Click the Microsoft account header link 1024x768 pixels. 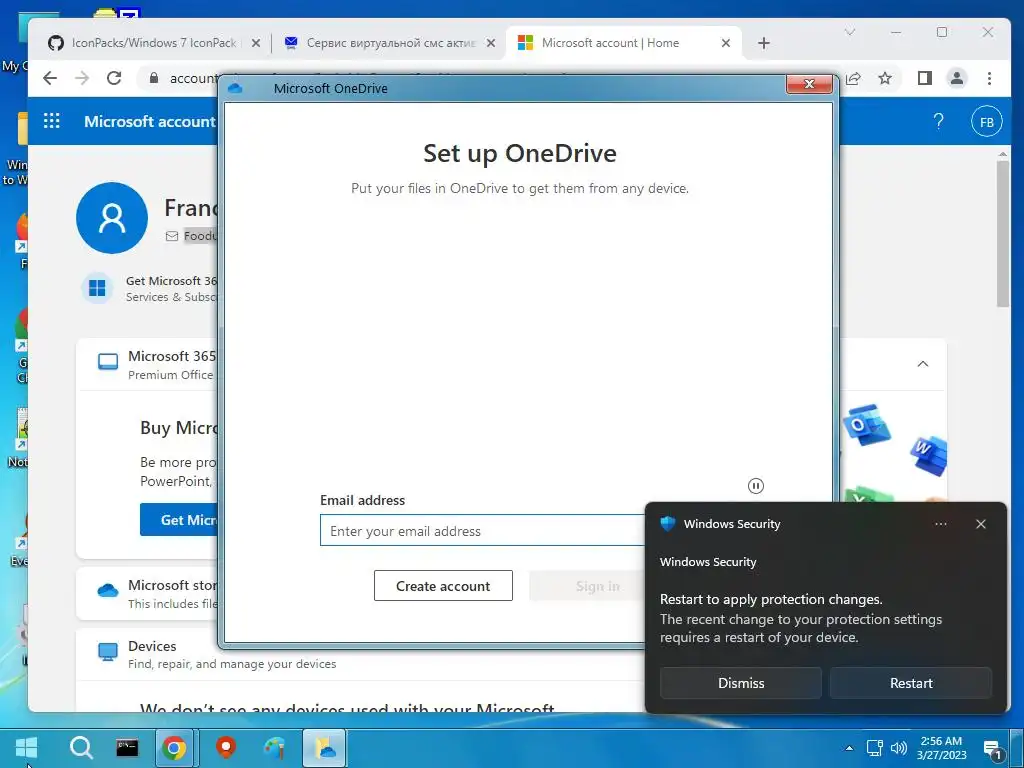[x=150, y=121]
